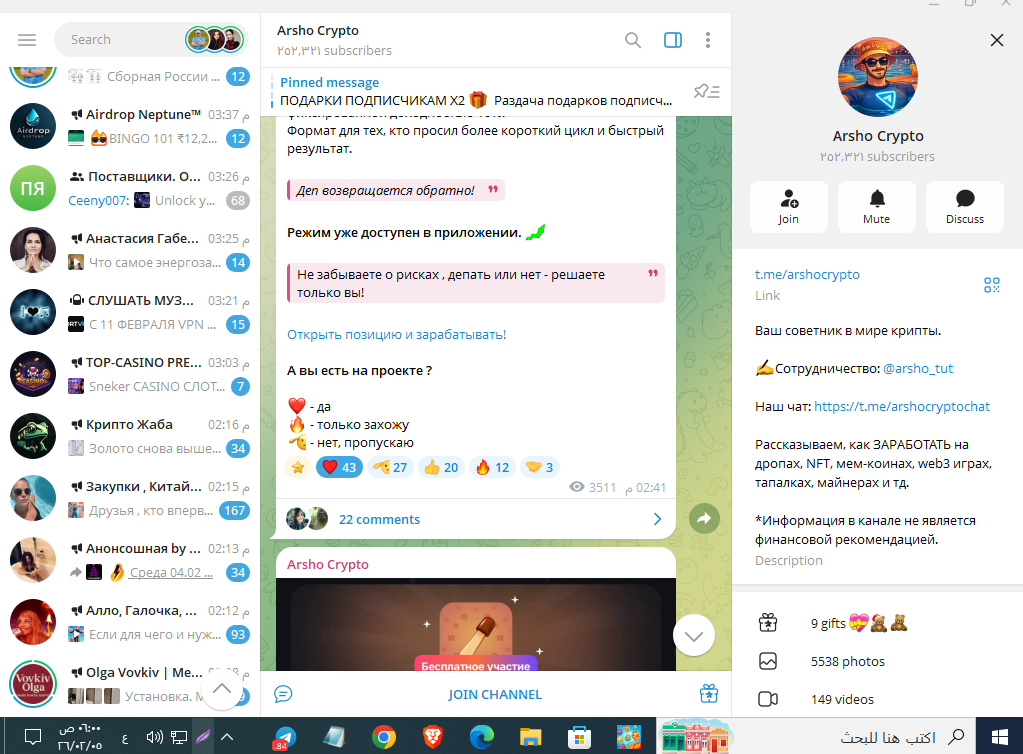Toggle the right info side panel
This screenshot has height=754, width=1023.
click(673, 40)
